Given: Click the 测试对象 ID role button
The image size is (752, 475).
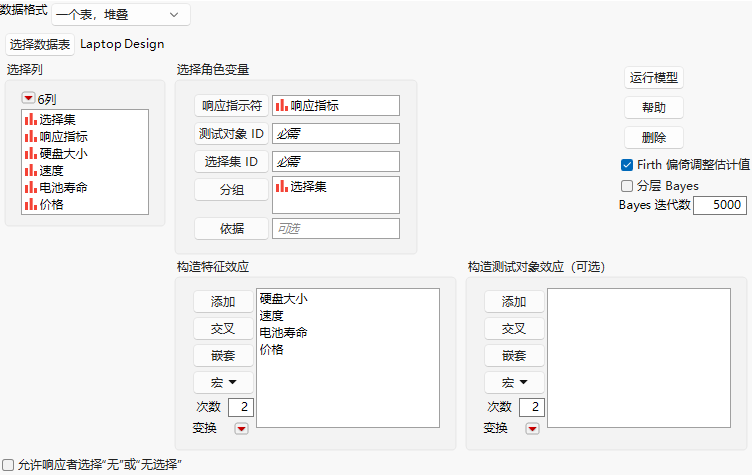Looking at the screenshot, I should 232,133.
